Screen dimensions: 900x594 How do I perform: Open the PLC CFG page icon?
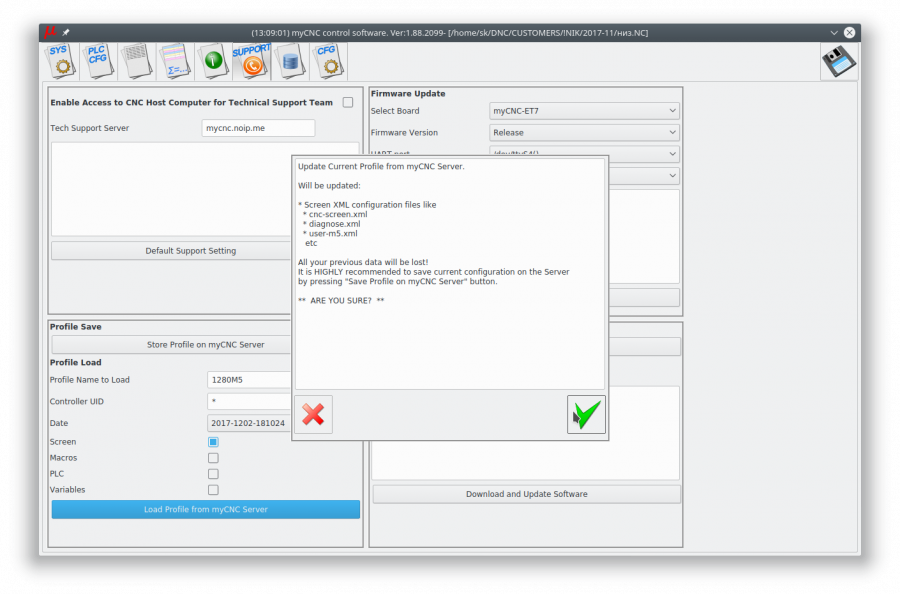tap(98, 60)
